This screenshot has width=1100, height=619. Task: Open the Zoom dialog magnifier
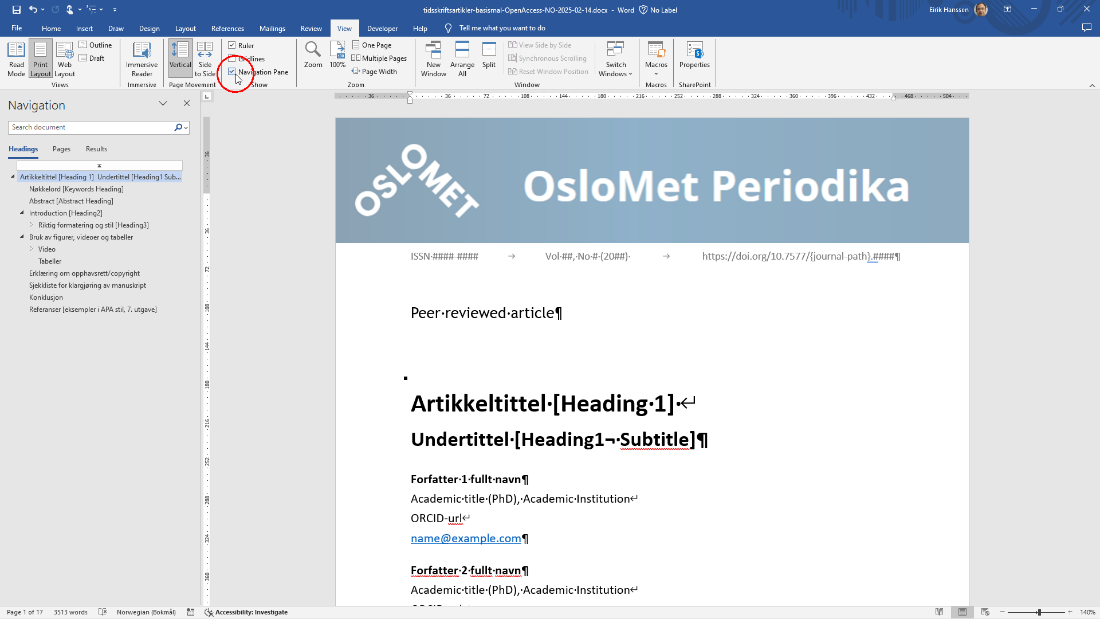tap(313, 54)
